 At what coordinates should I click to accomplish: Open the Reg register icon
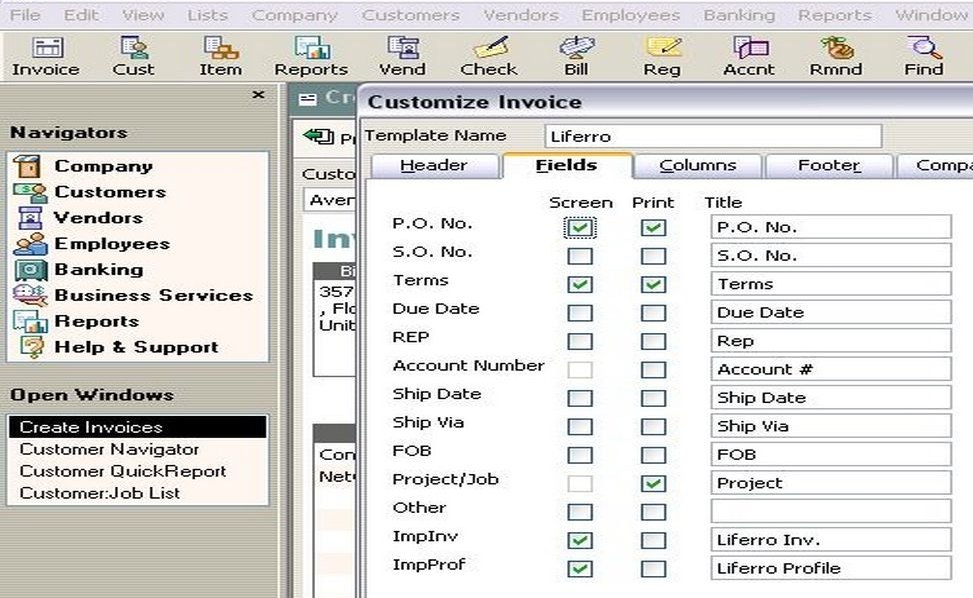661,53
